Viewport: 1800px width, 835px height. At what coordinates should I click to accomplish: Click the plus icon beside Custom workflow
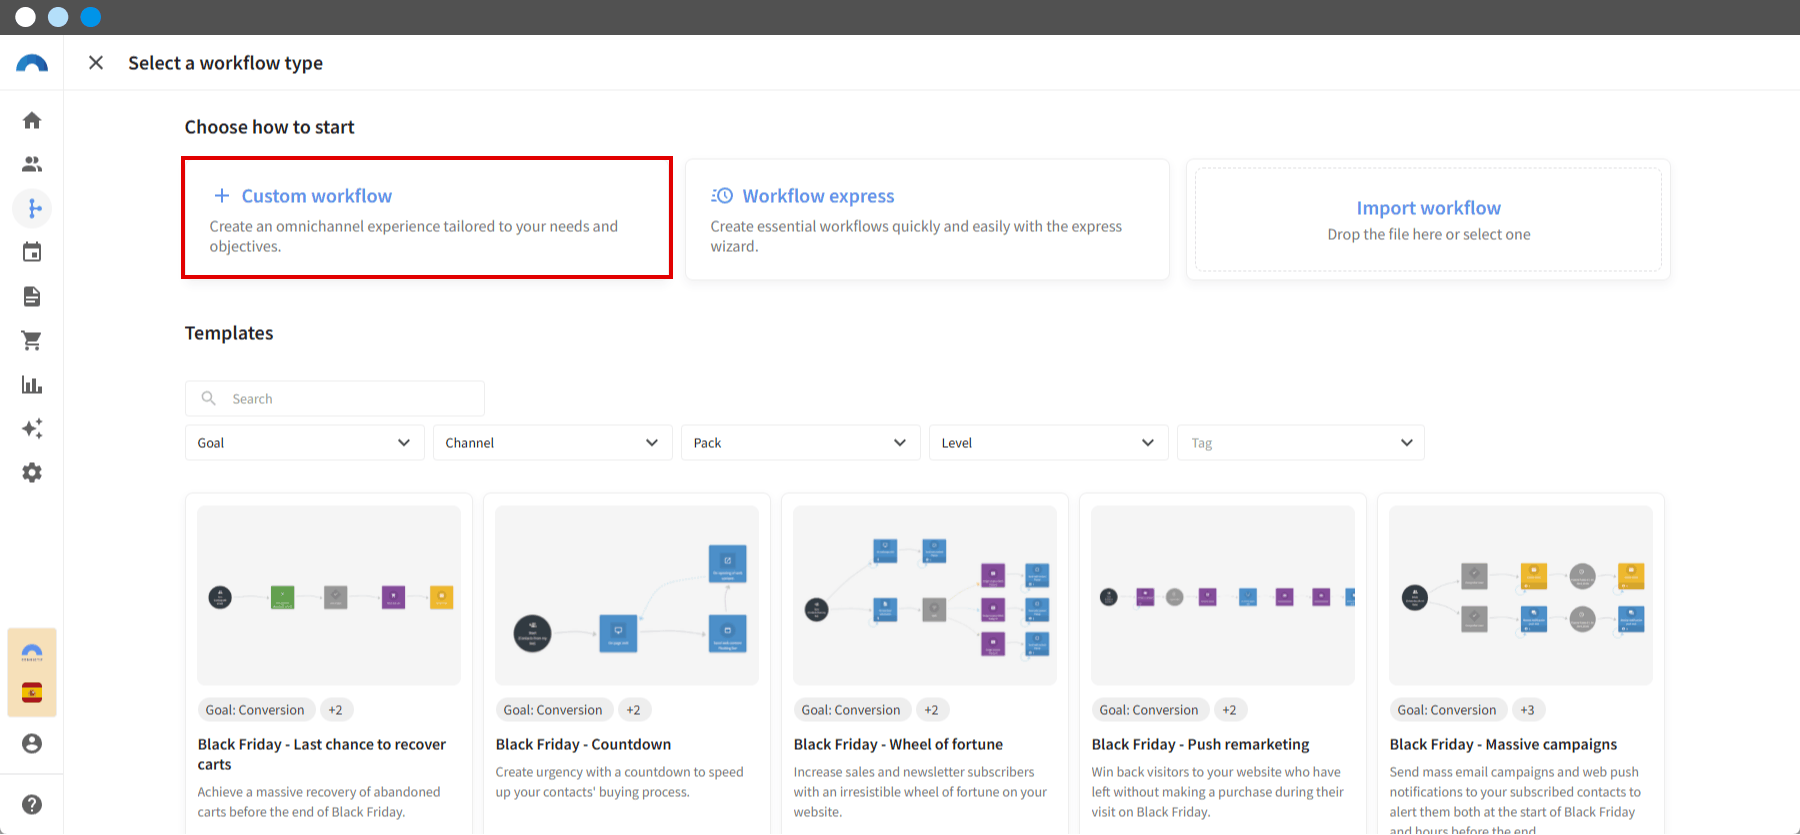222,196
